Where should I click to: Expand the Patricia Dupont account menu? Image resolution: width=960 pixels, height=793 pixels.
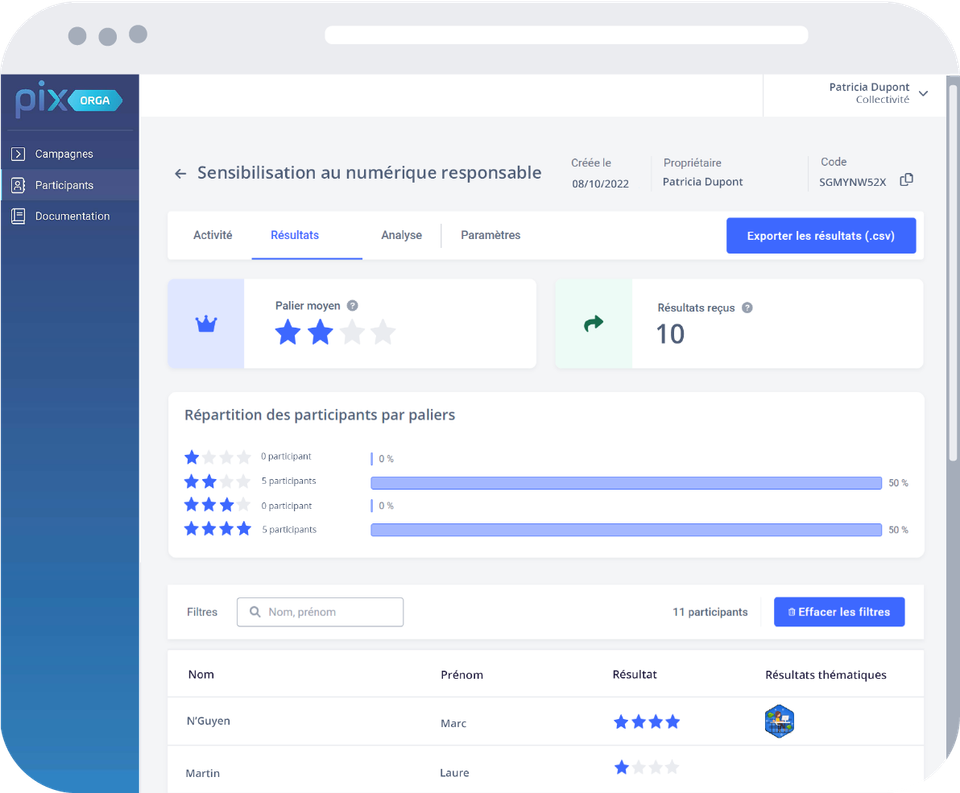tap(922, 94)
